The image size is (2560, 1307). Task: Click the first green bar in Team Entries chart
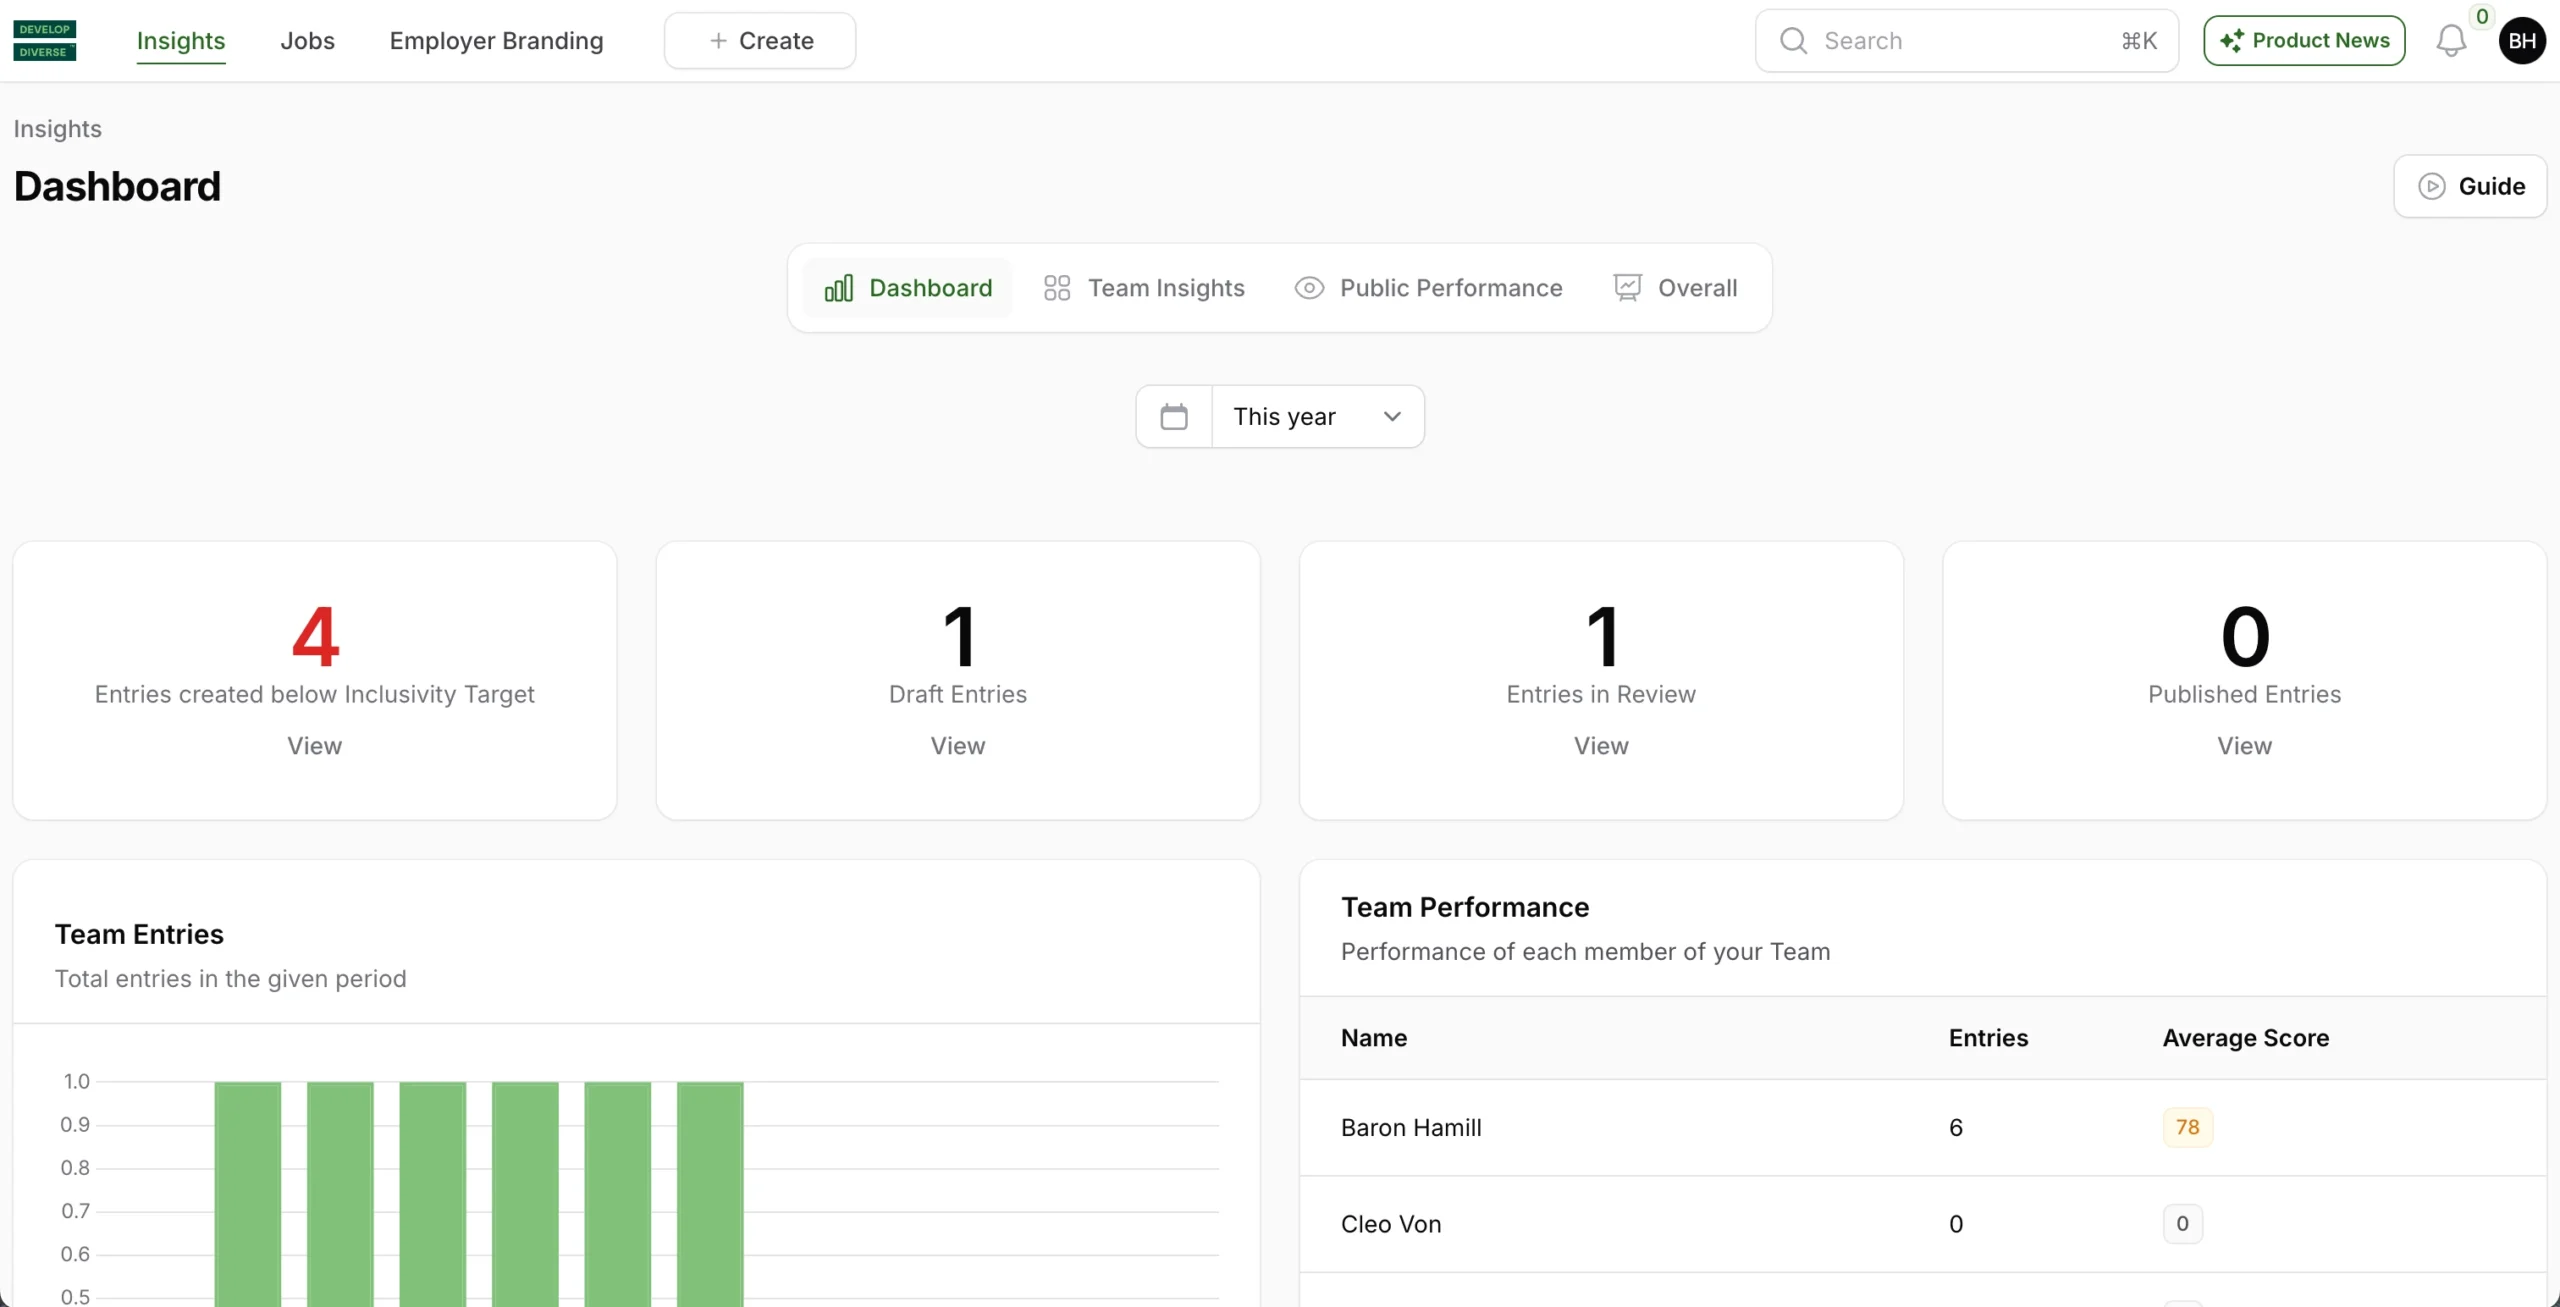click(x=247, y=1190)
